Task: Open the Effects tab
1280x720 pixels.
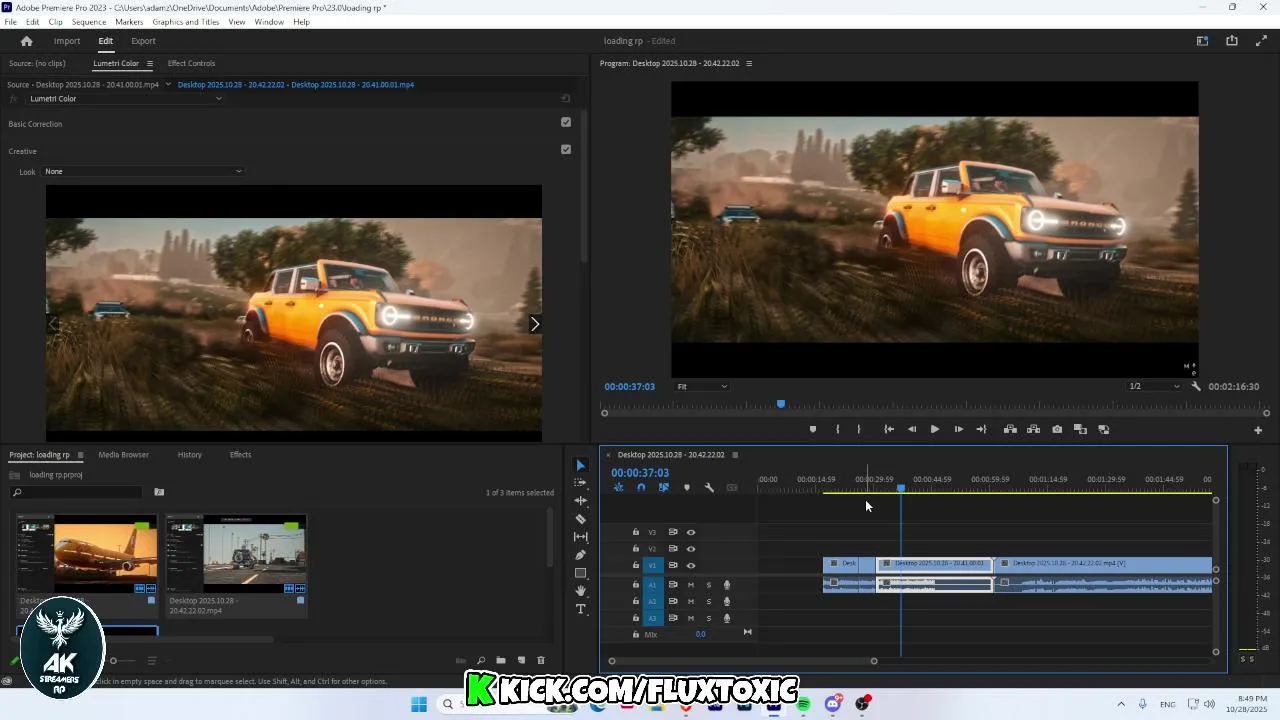Action: pyautogui.click(x=240, y=455)
